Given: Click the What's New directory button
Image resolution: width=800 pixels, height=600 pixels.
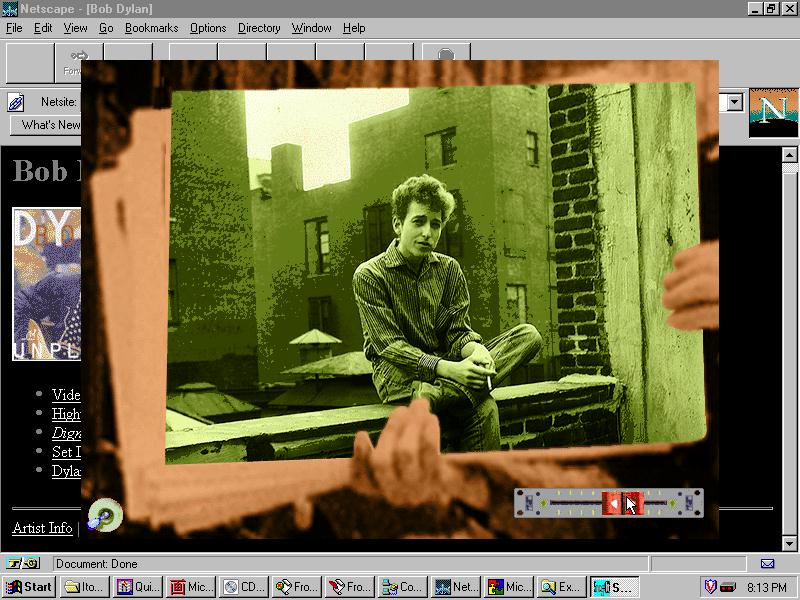Looking at the screenshot, I should click(46, 125).
